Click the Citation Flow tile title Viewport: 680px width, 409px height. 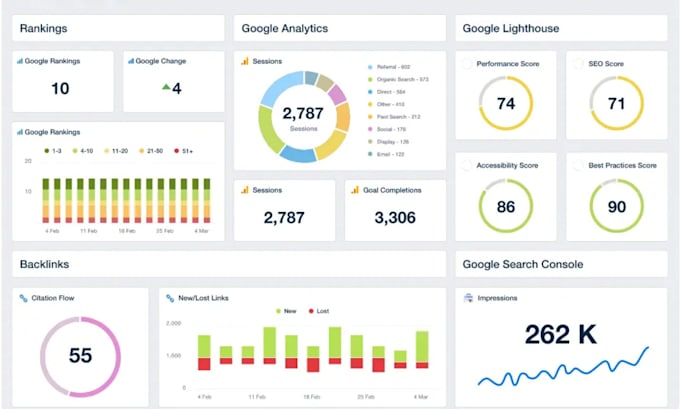click(52, 298)
